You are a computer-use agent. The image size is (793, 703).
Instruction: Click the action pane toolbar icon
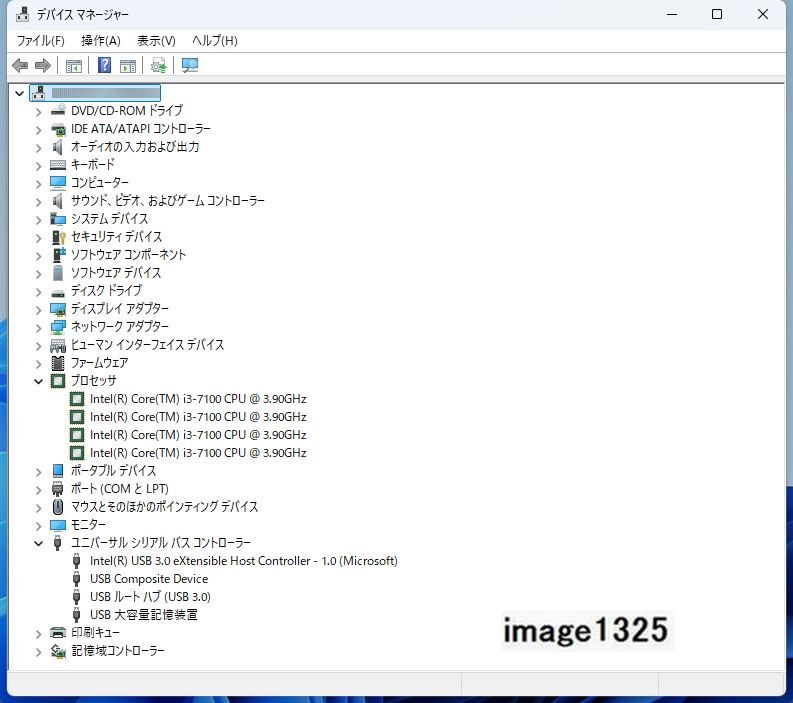pos(127,65)
